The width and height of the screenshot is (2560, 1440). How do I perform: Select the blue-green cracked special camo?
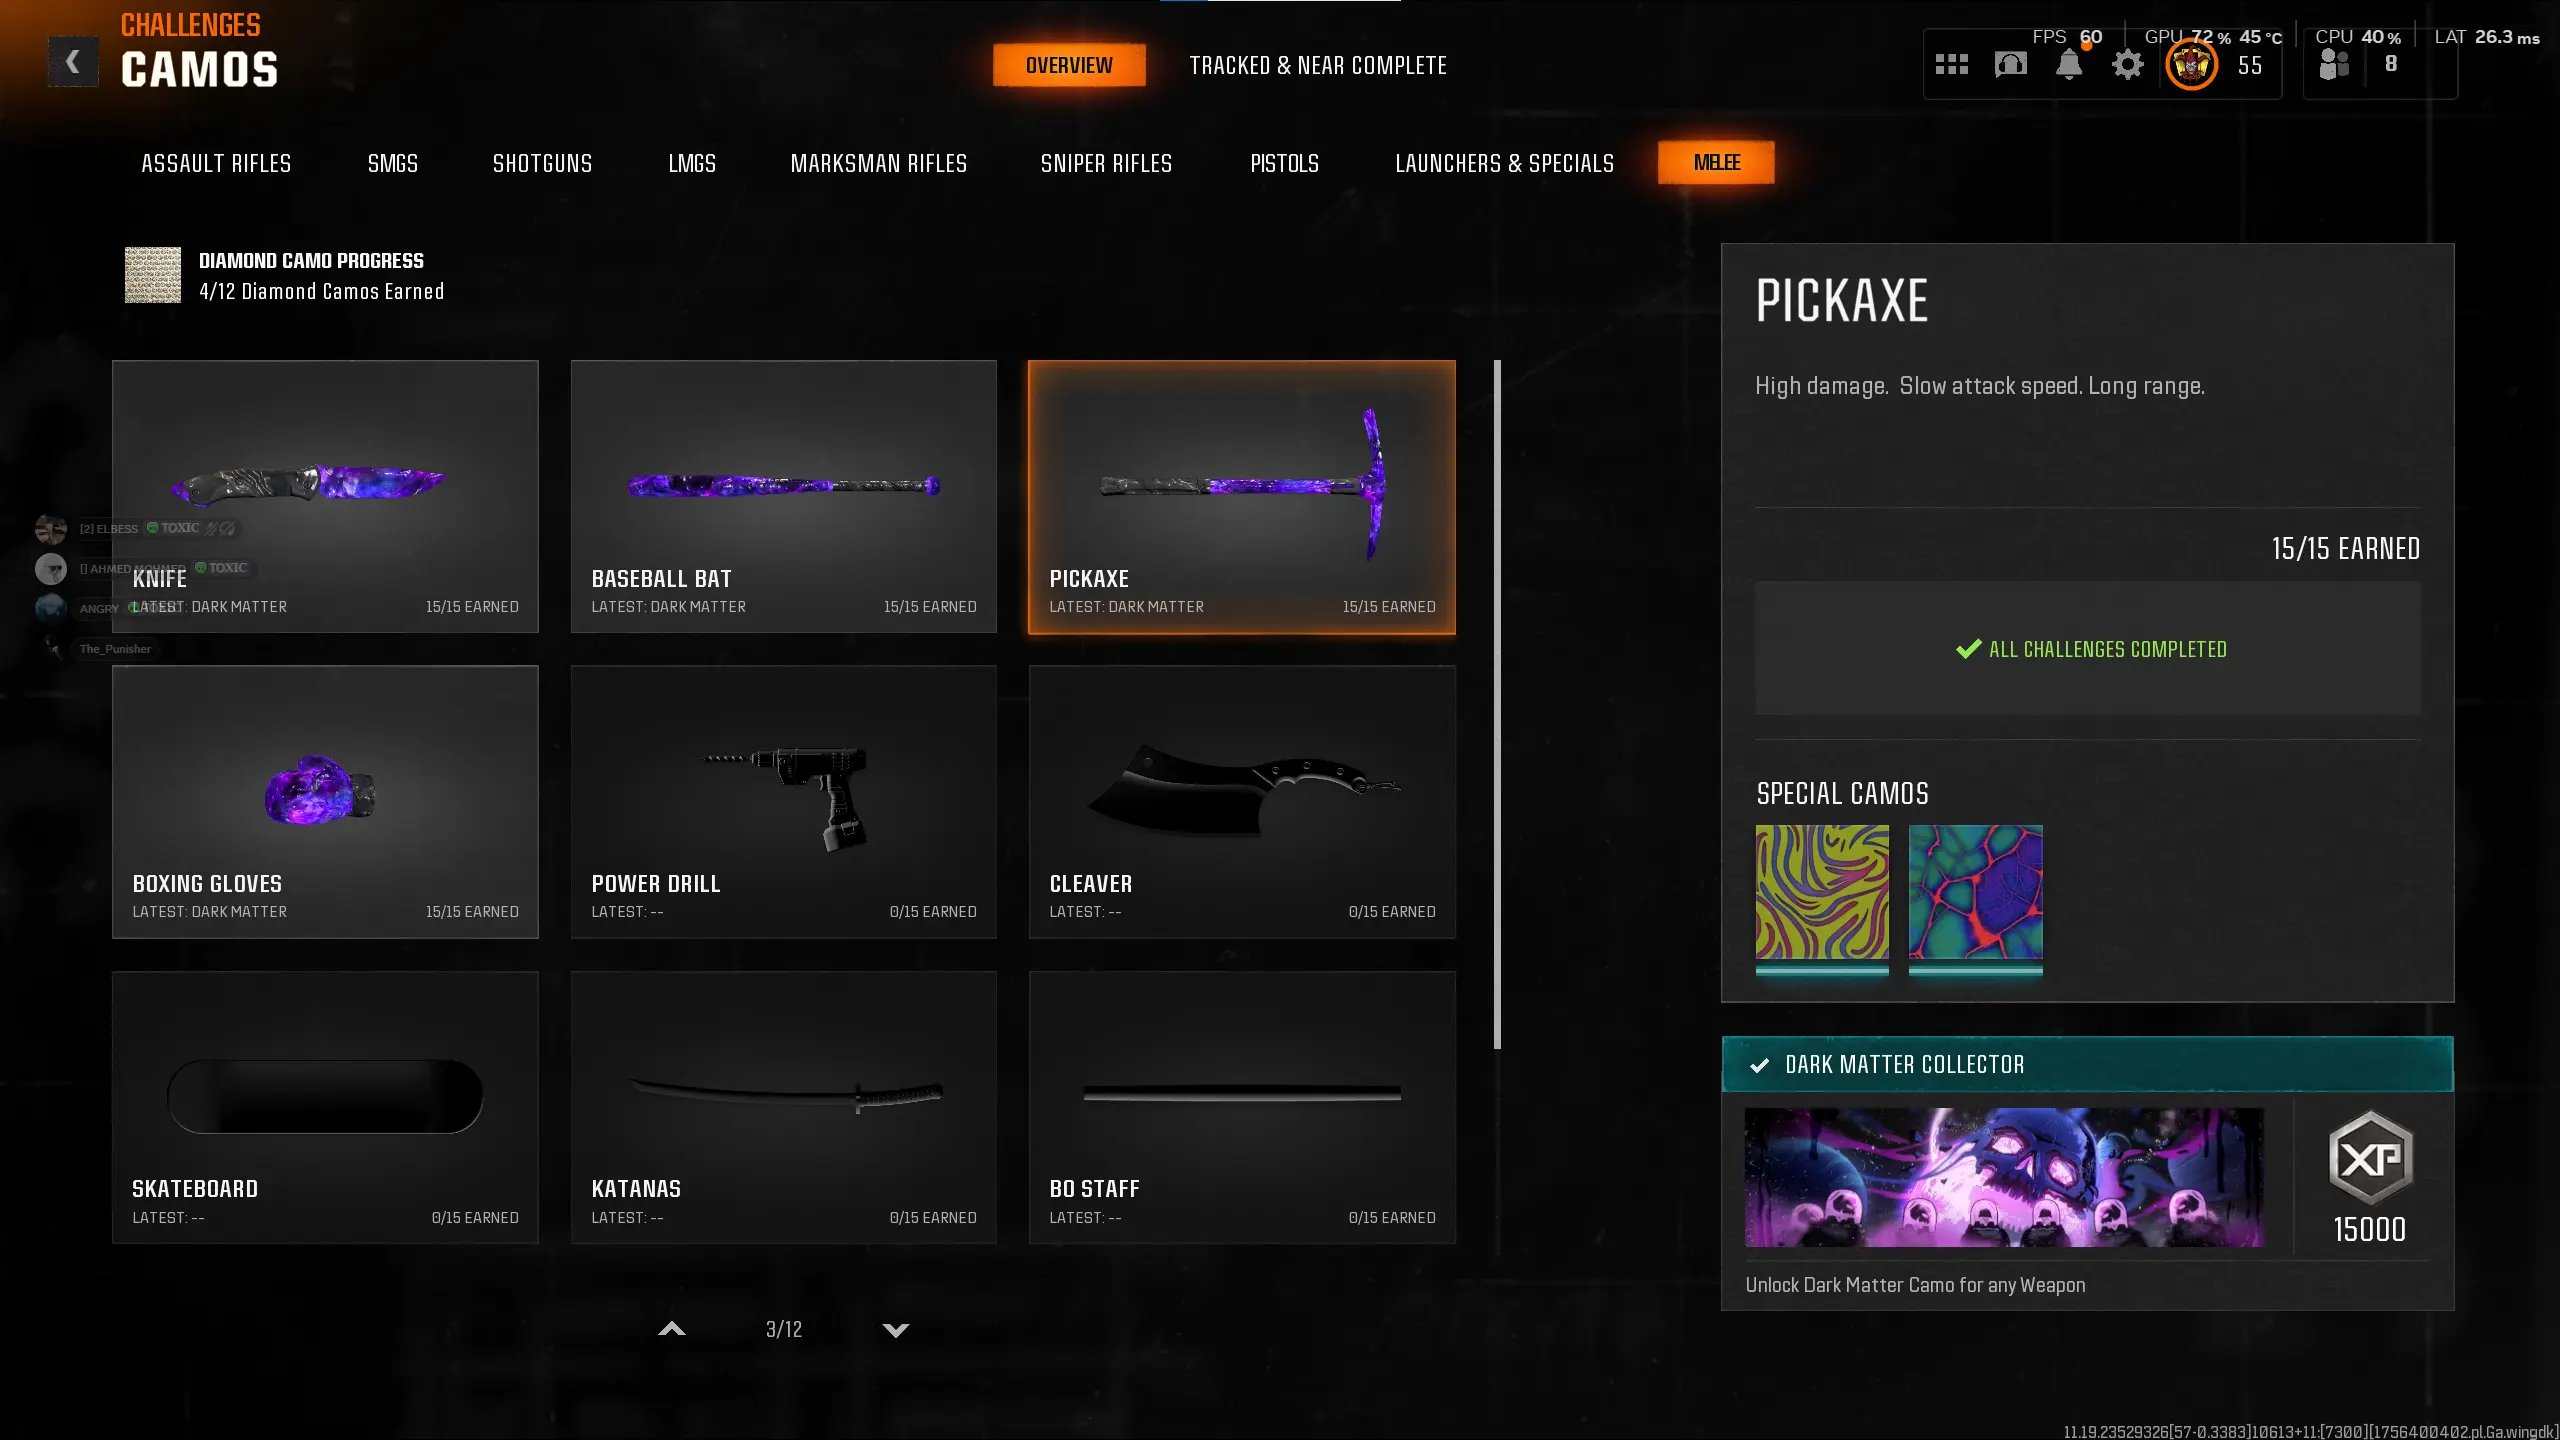(x=1975, y=892)
